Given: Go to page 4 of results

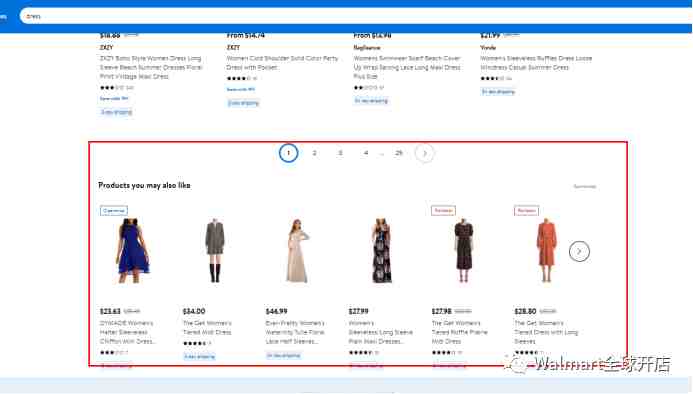Looking at the screenshot, I should click(x=366, y=153).
